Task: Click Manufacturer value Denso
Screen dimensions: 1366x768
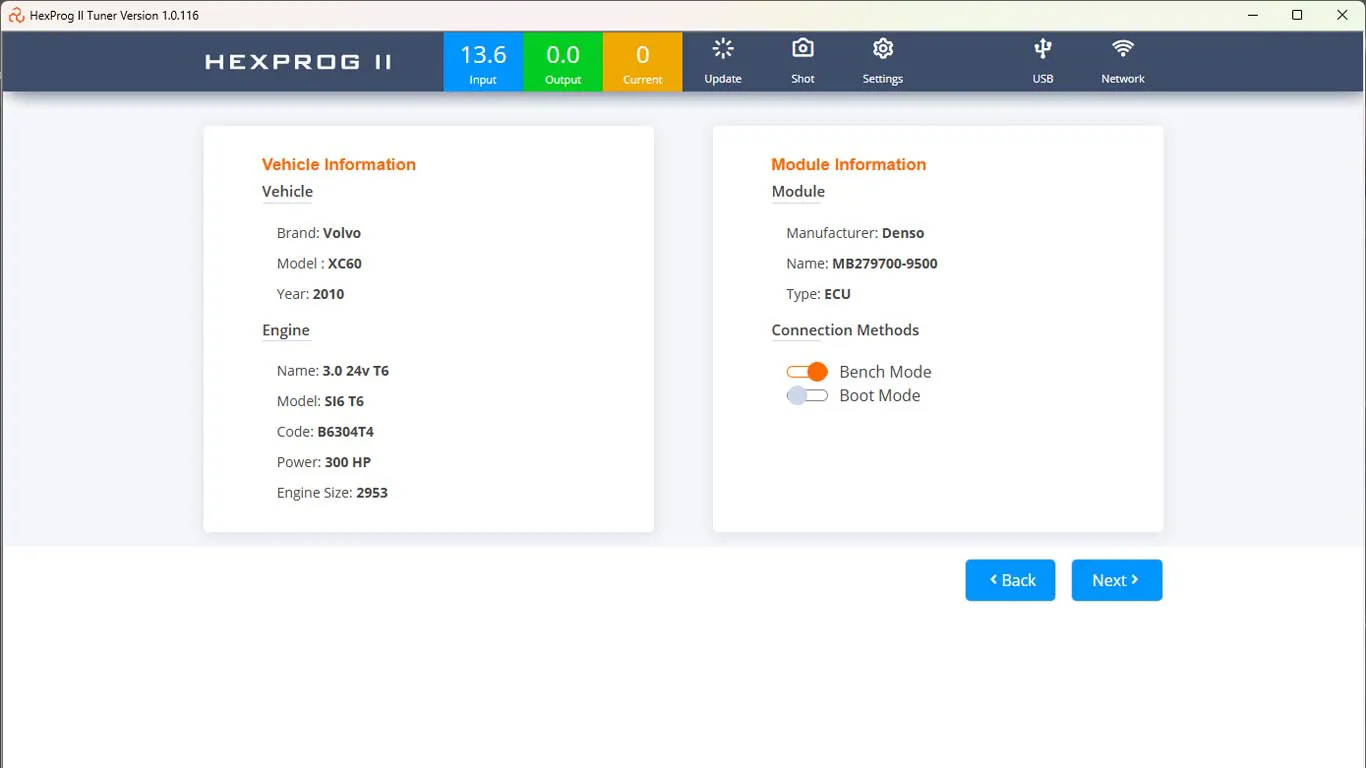Action: (x=903, y=233)
